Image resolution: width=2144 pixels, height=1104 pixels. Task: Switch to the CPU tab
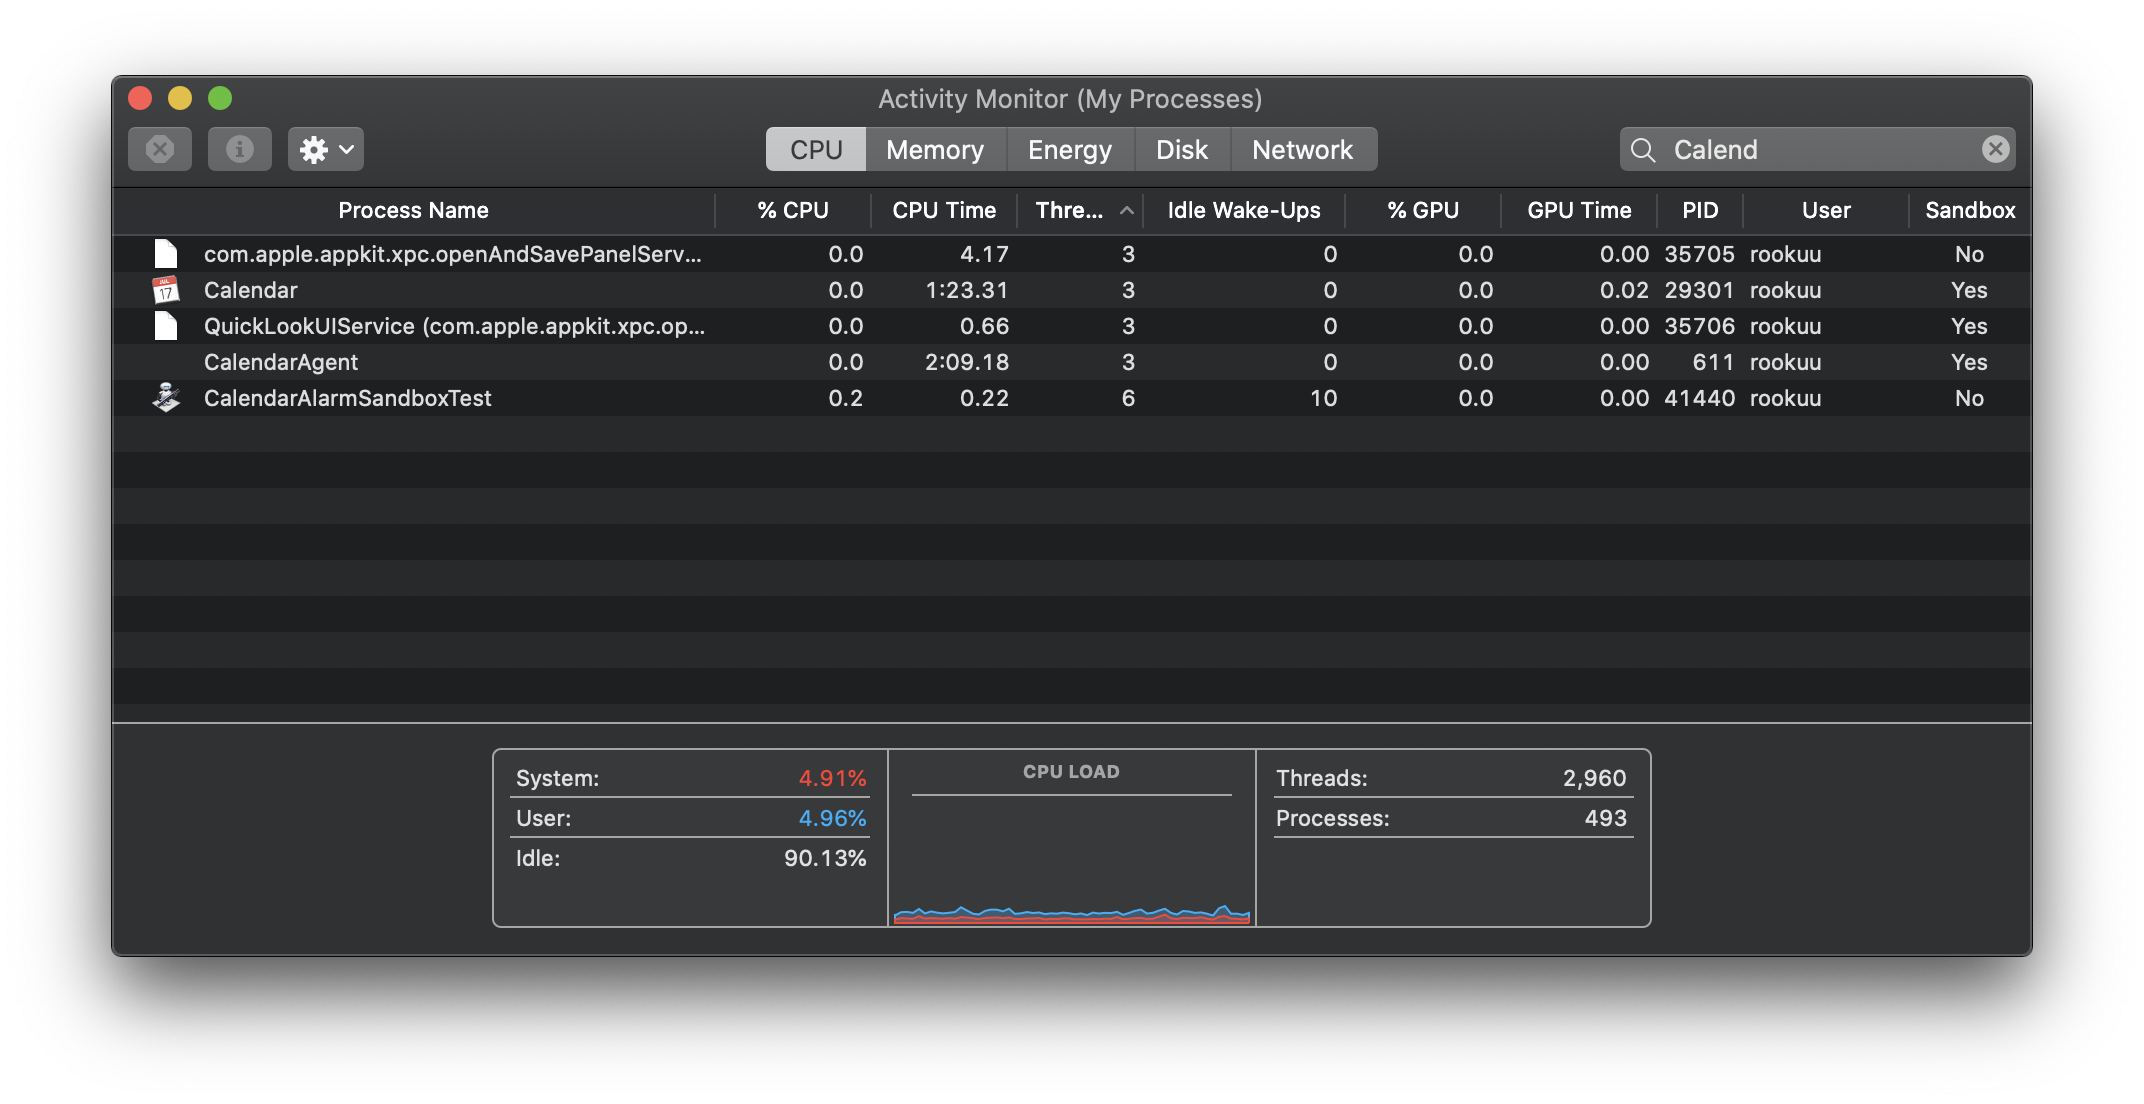click(x=816, y=149)
